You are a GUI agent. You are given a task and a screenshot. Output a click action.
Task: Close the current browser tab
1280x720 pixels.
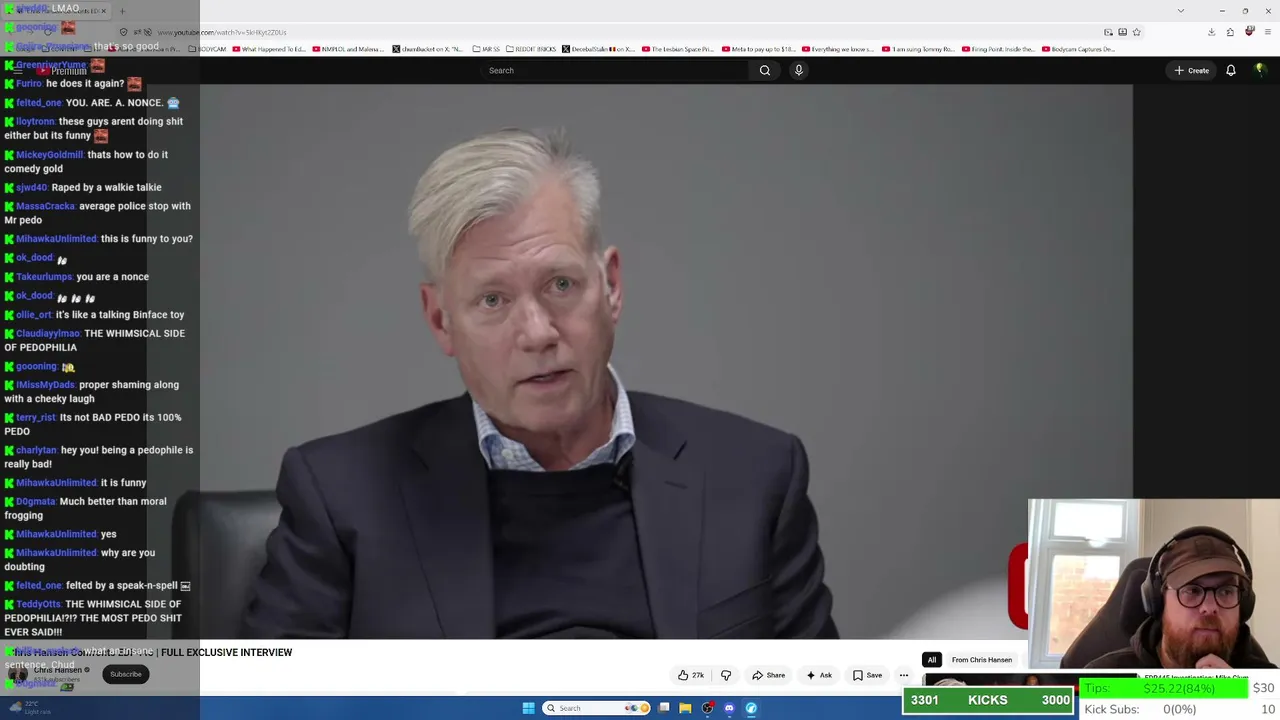pos(103,11)
